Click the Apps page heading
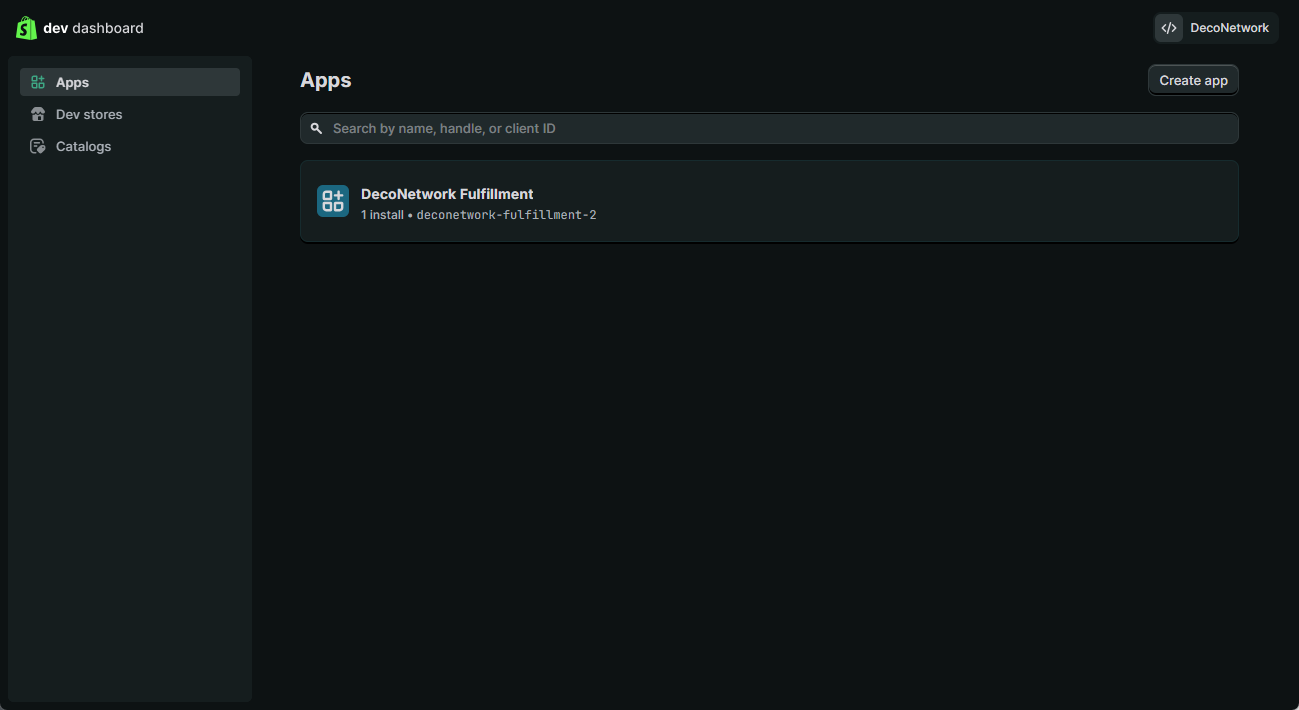This screenshot has width=1299, height=710. pyautogui.click(x=326, y=80)
